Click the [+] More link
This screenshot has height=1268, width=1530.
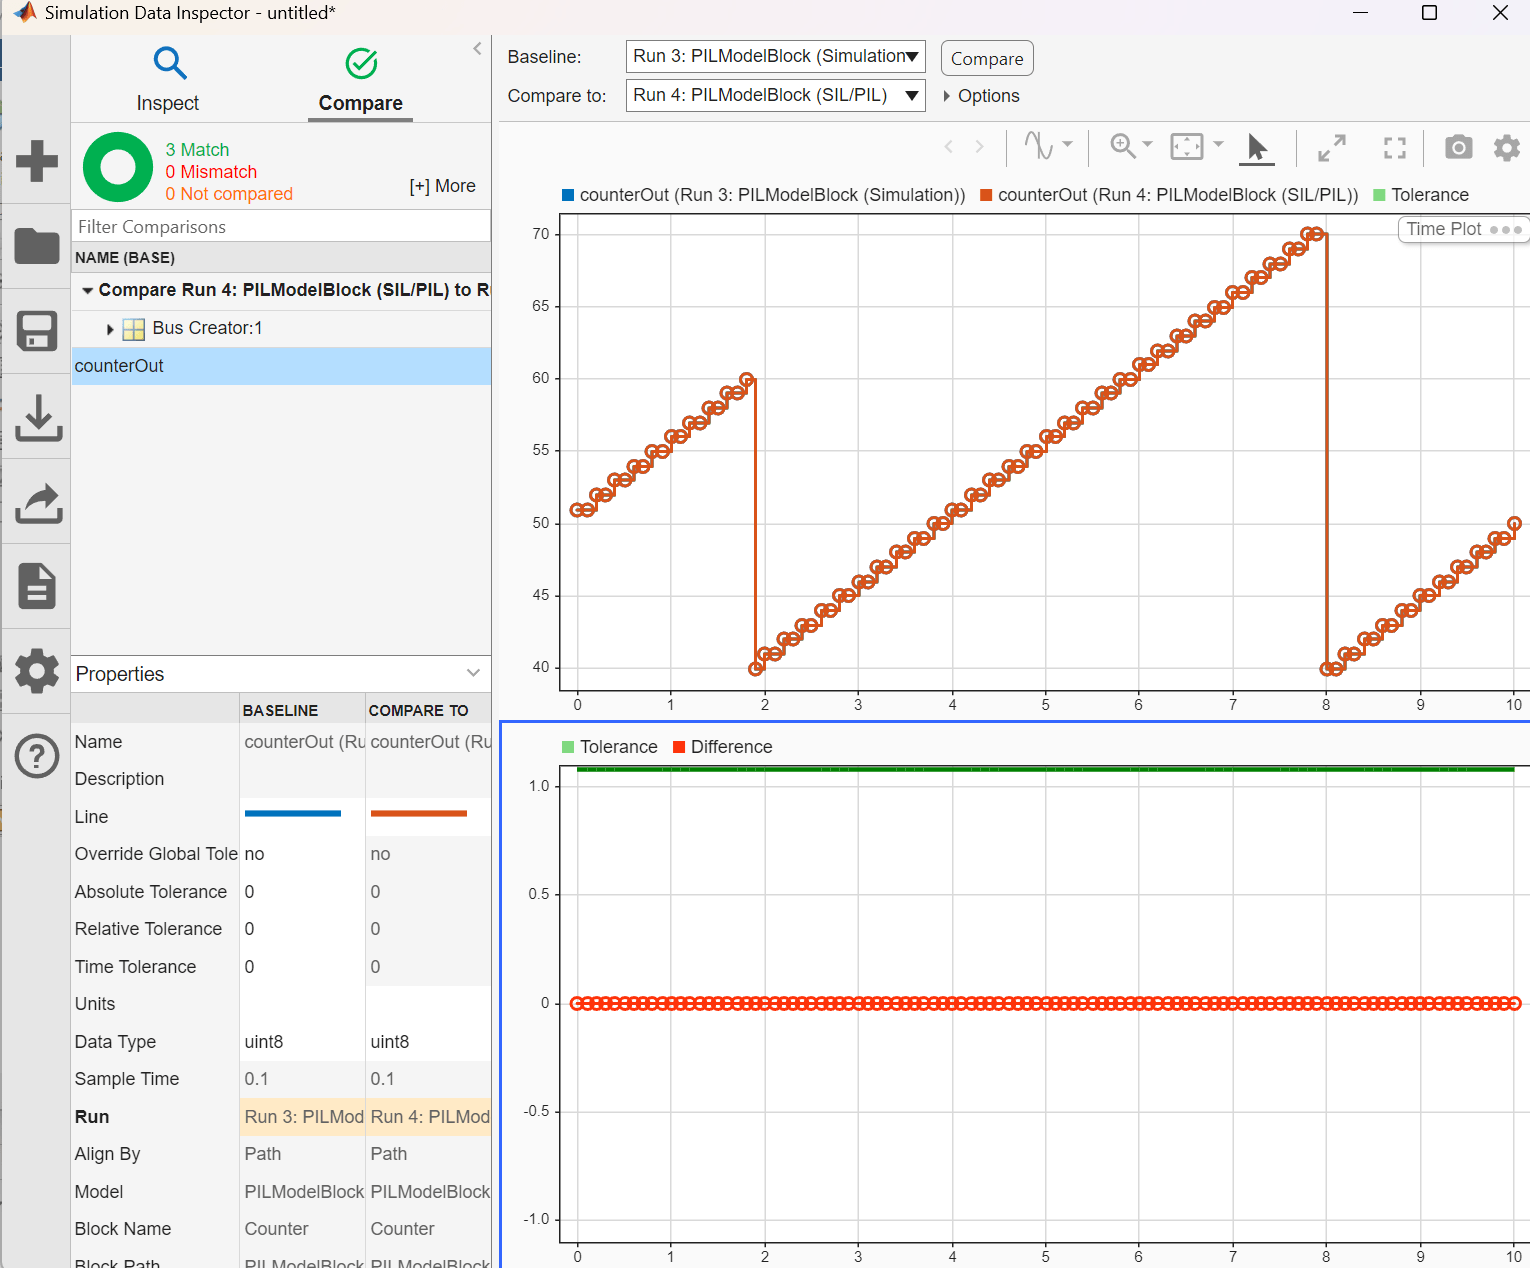point(442,186)
